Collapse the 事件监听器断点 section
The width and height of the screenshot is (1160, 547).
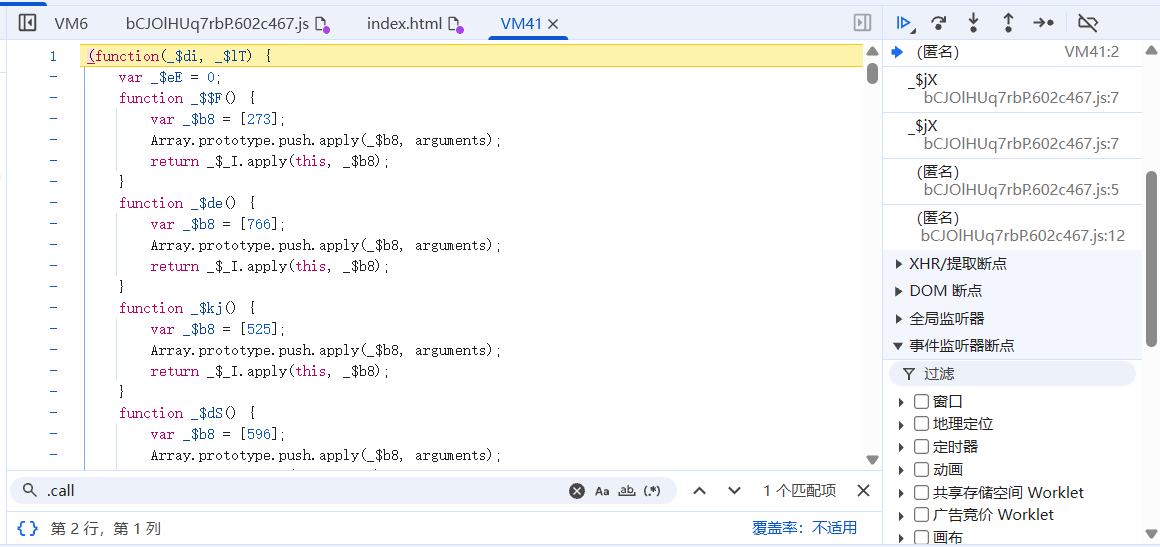[x=960, y=346]
